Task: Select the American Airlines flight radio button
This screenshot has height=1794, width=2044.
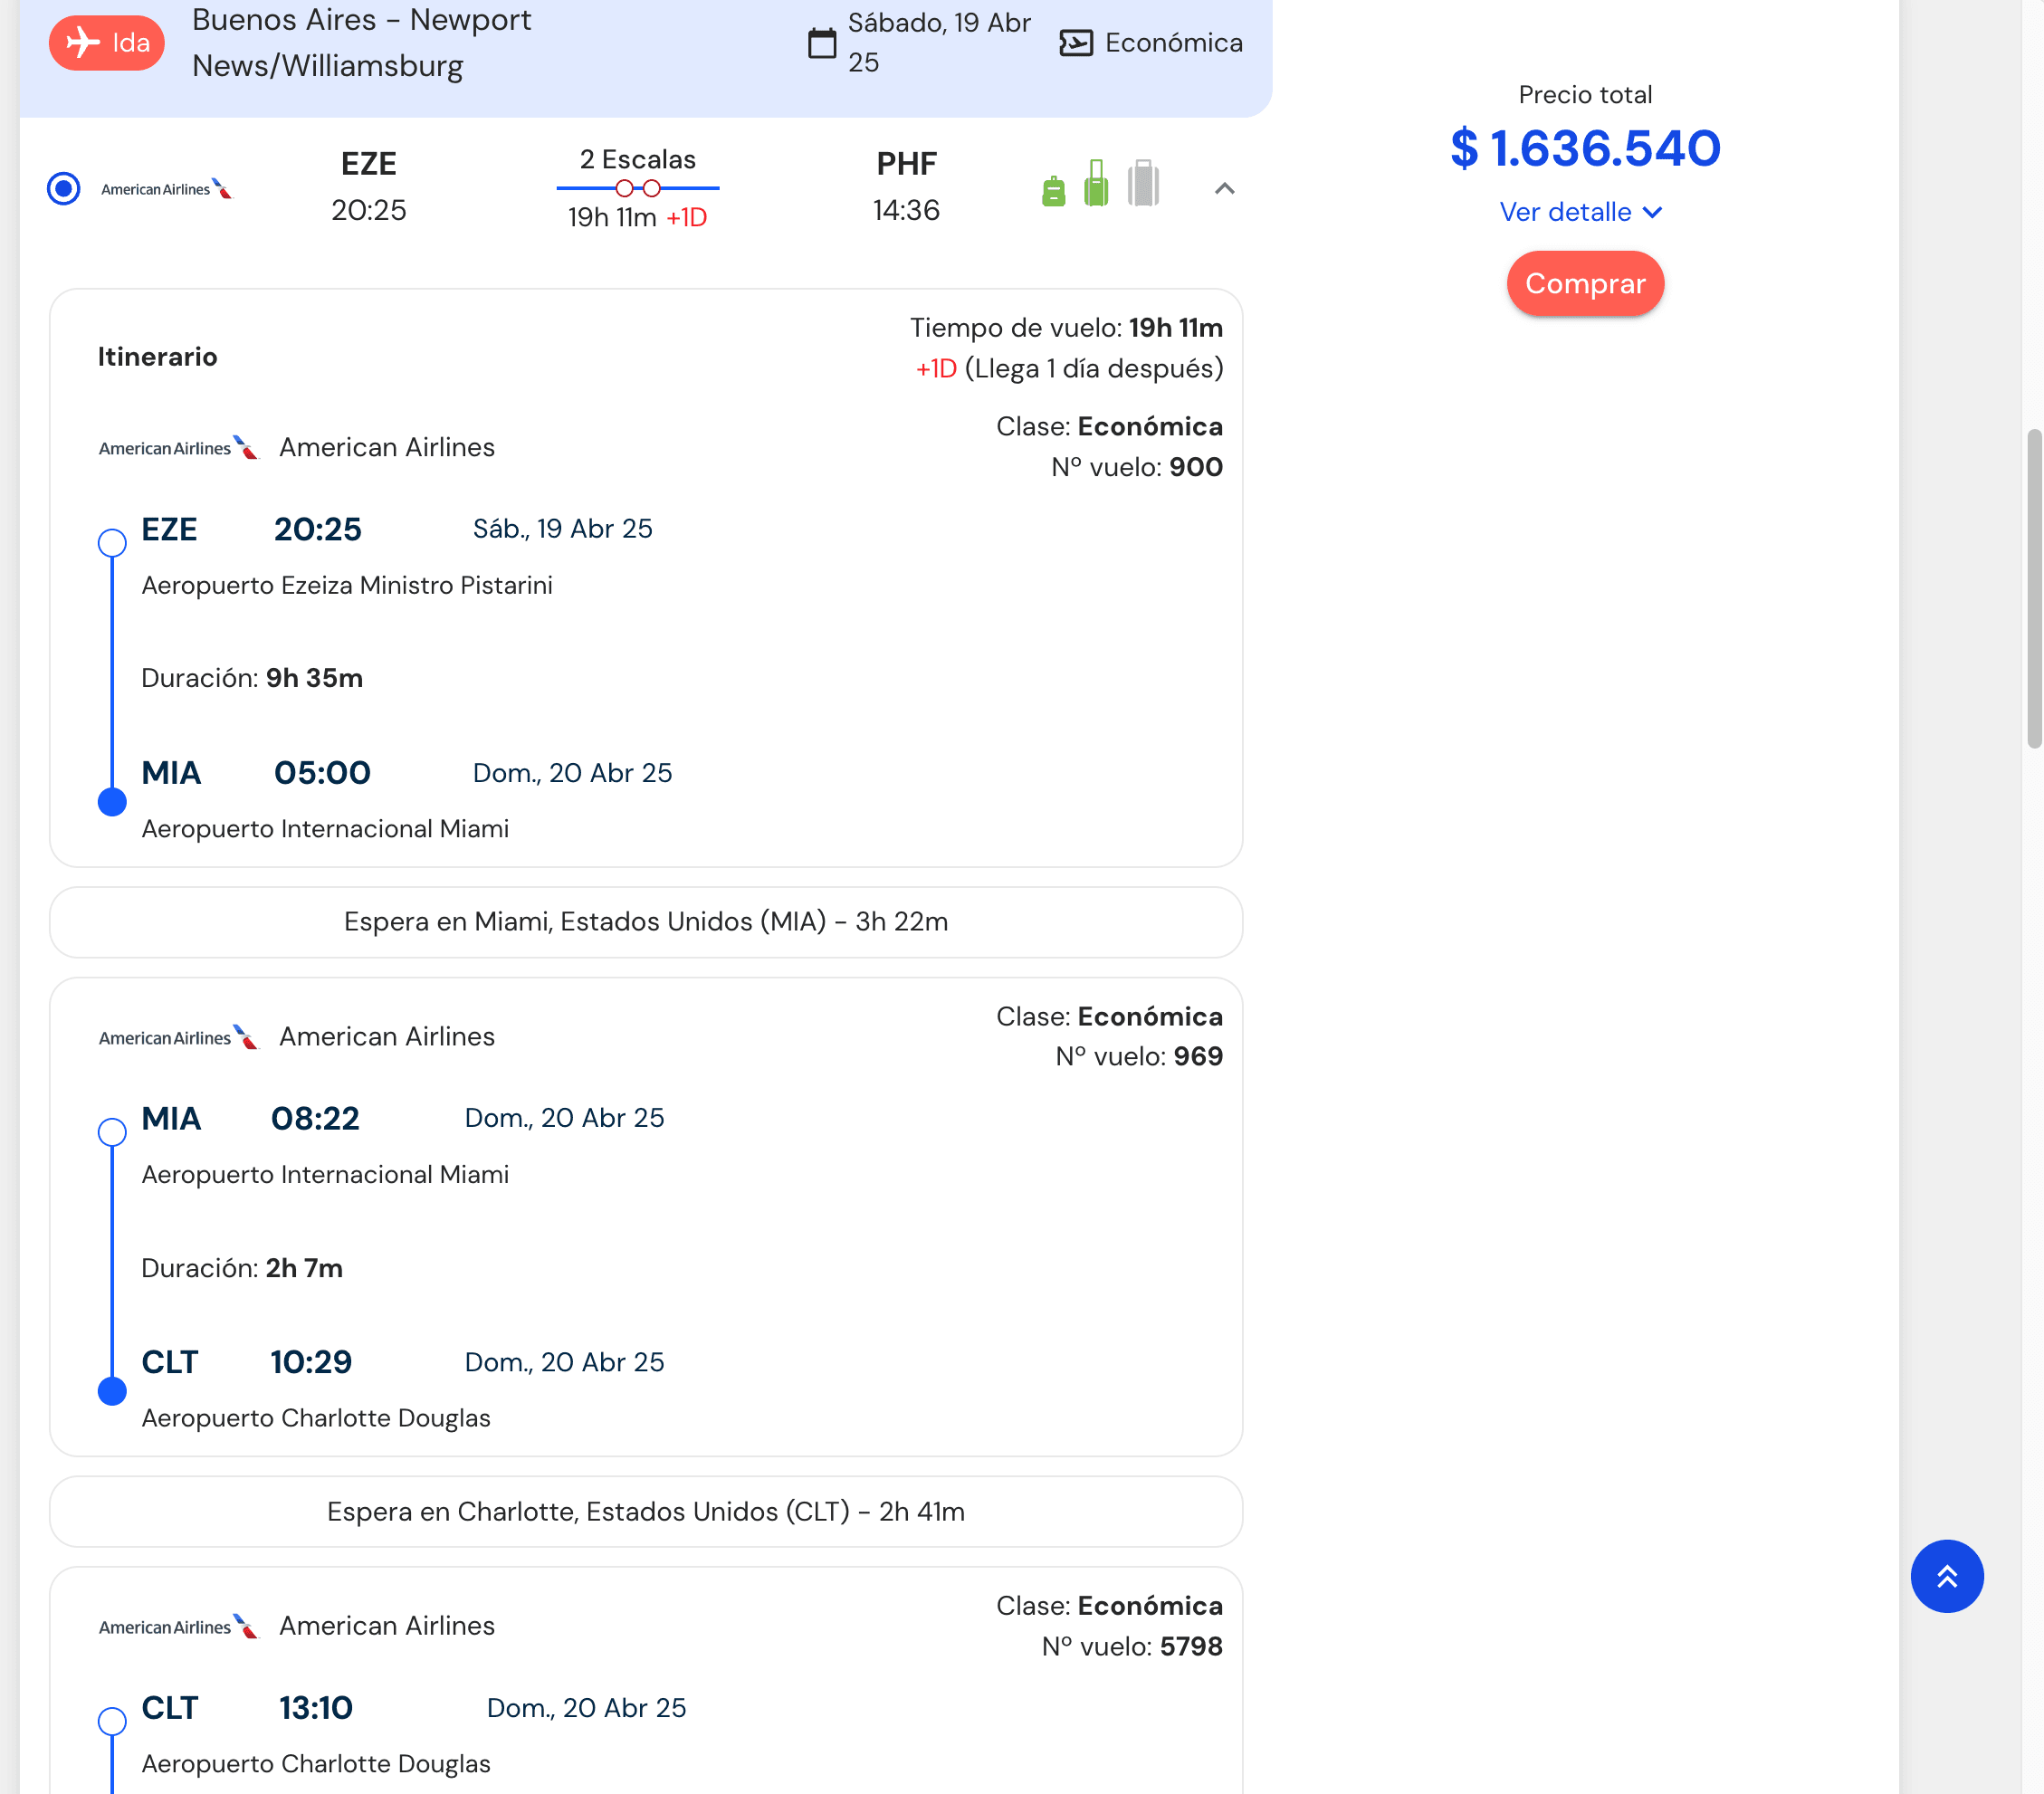Action: (x=64, y=188)
